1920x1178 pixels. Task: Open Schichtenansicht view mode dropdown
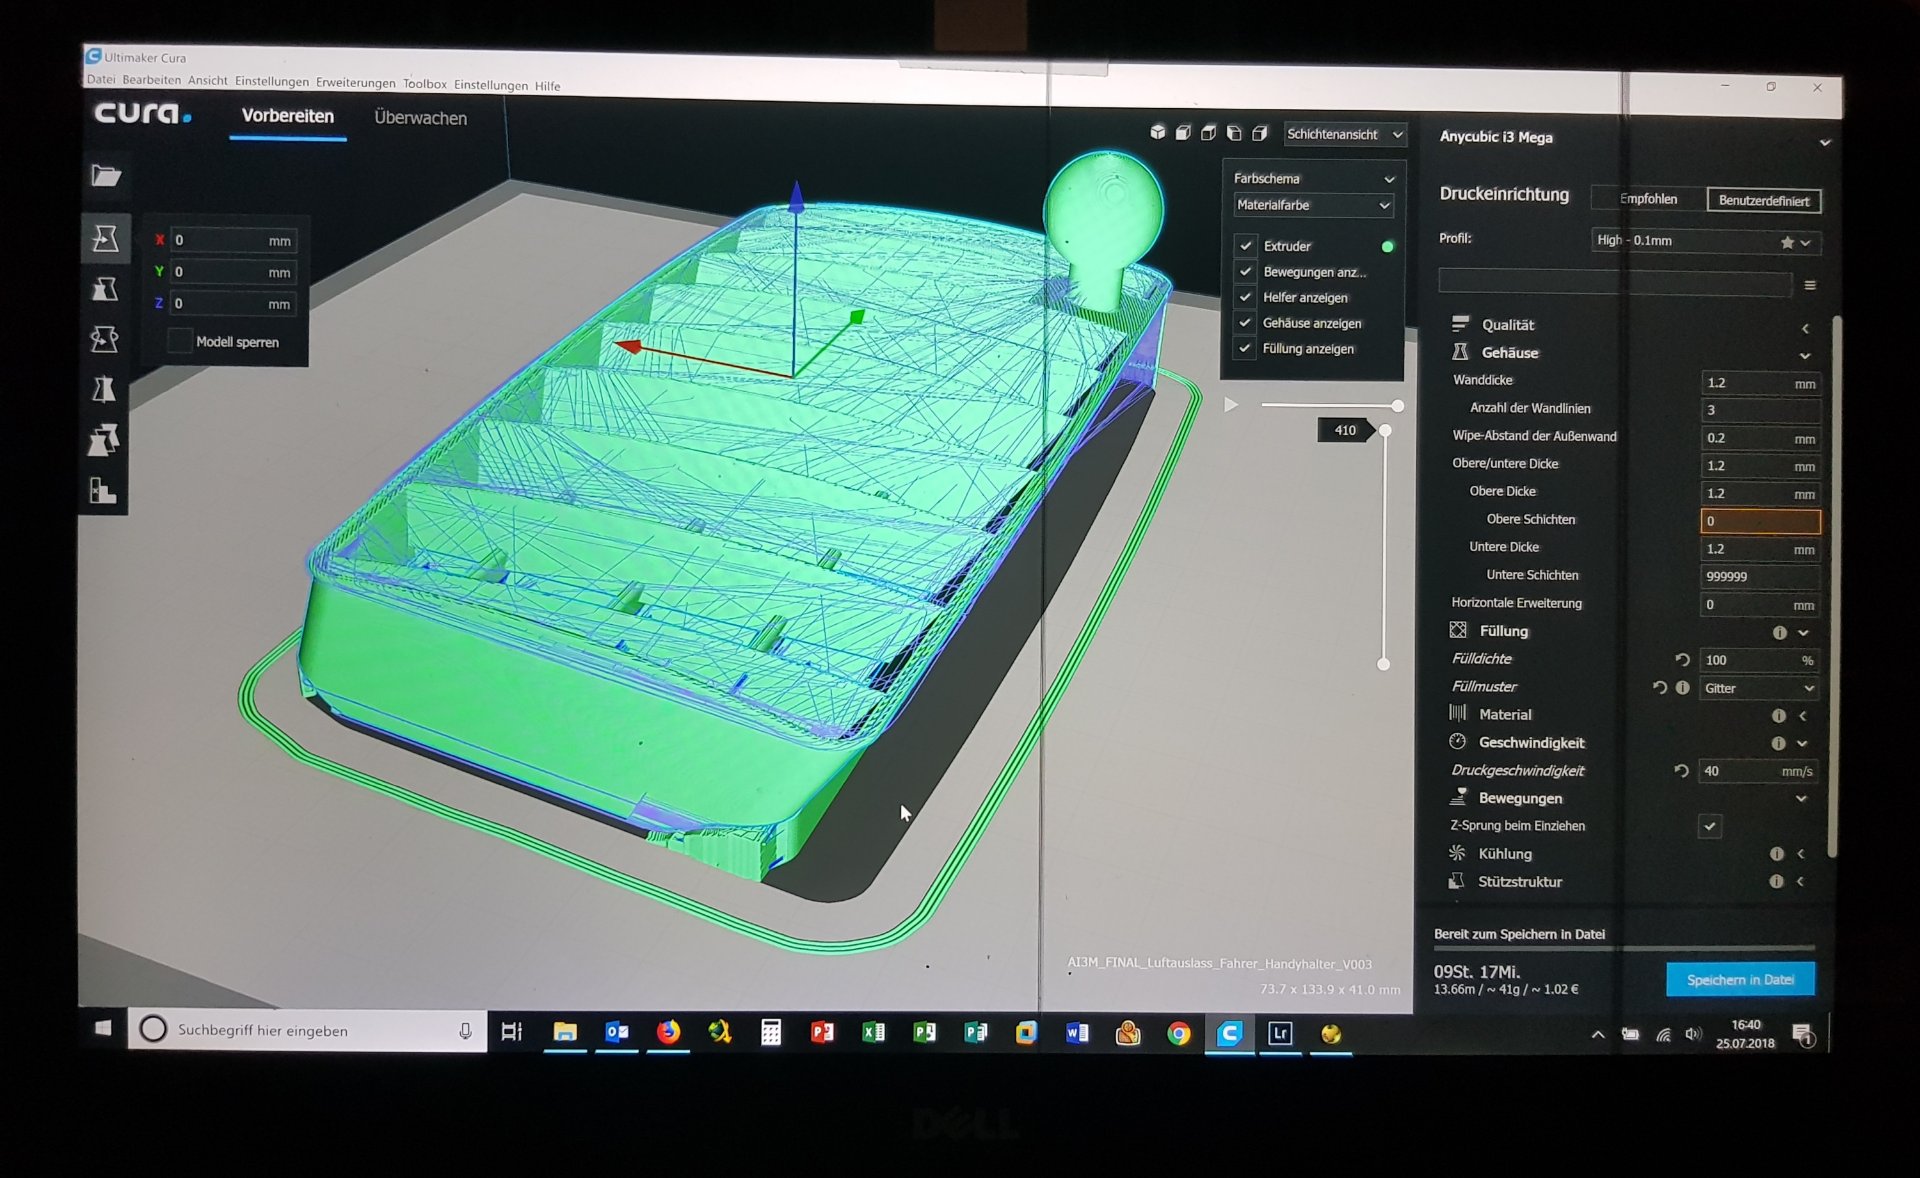1345,134
